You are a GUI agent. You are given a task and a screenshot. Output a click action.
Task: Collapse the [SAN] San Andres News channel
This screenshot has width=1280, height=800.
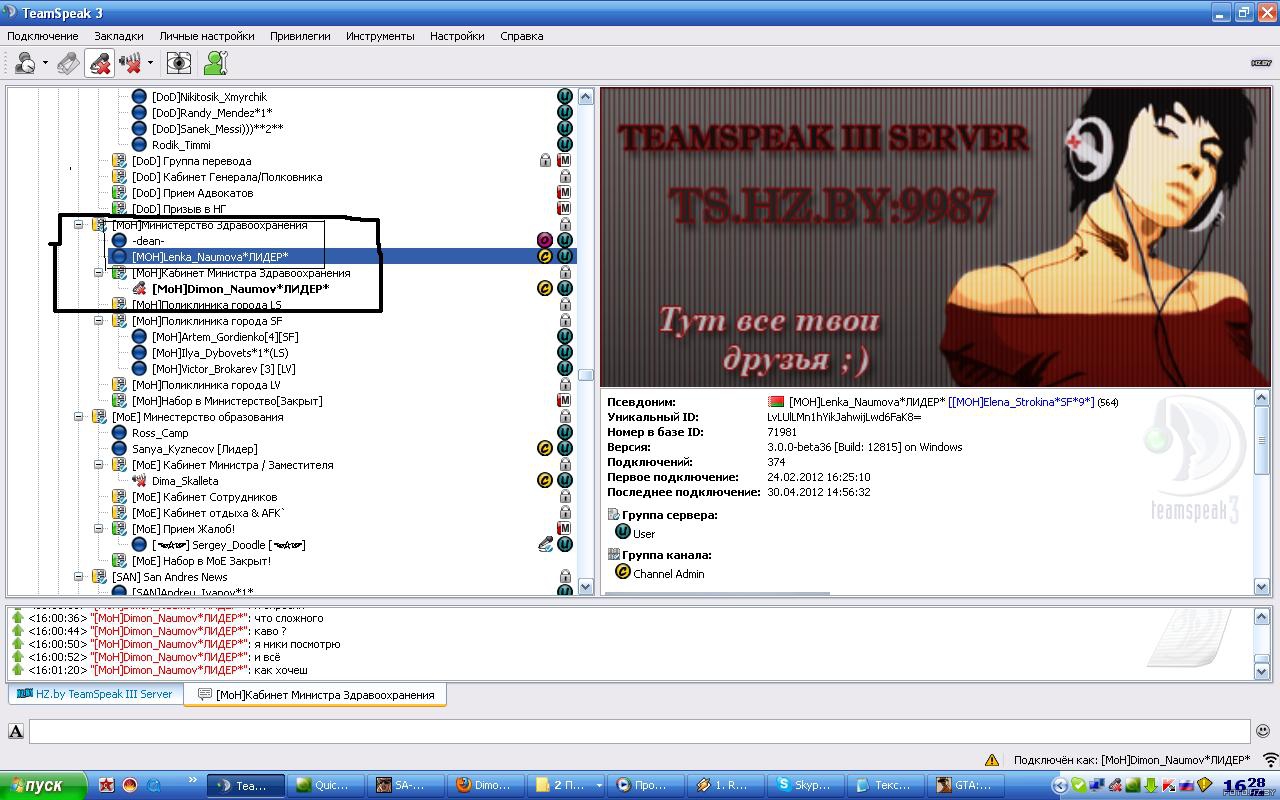click(79, 577)
